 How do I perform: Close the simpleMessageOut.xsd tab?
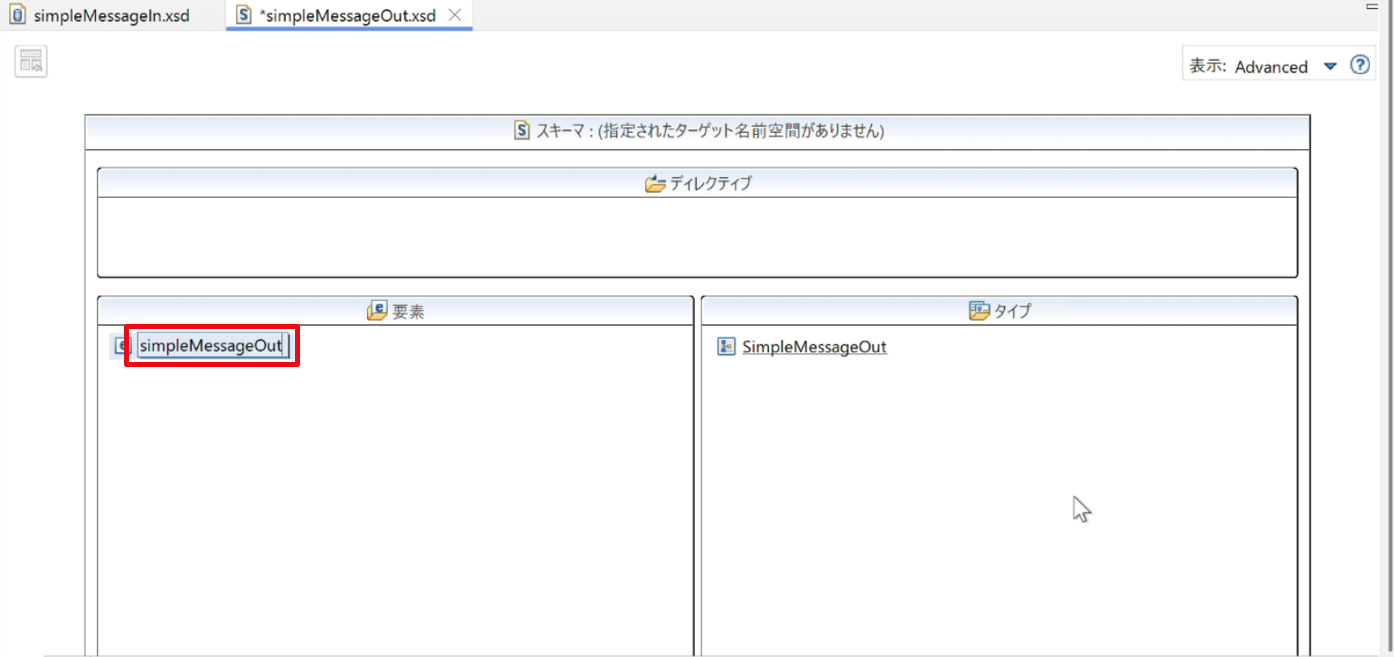(455, 15)
